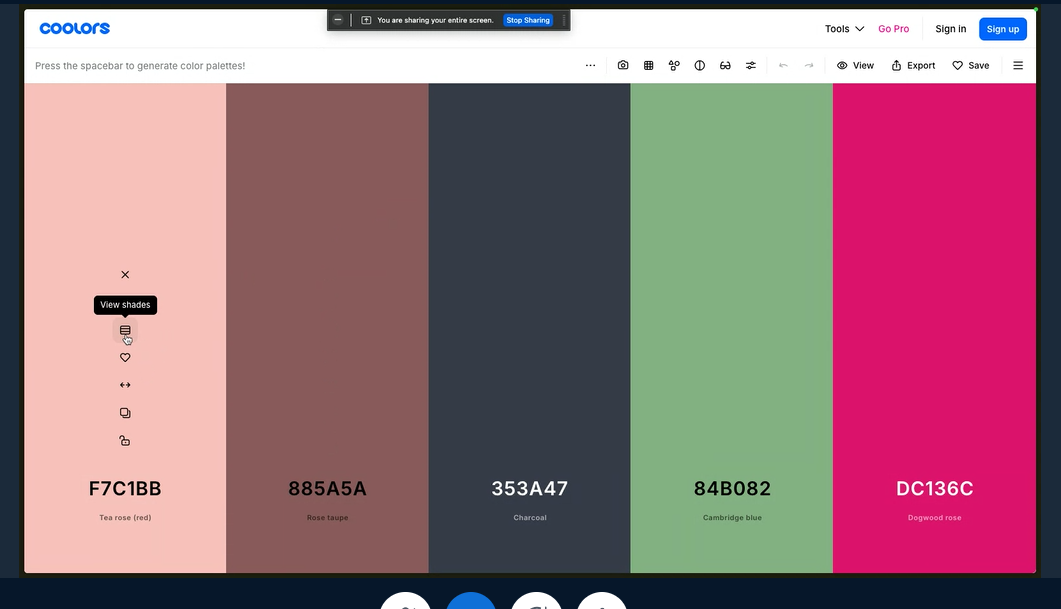The width and height of the screenshot is (1061, 609).
Task: Click the "Rose taupe" color name
Action: tap(328, 518)
